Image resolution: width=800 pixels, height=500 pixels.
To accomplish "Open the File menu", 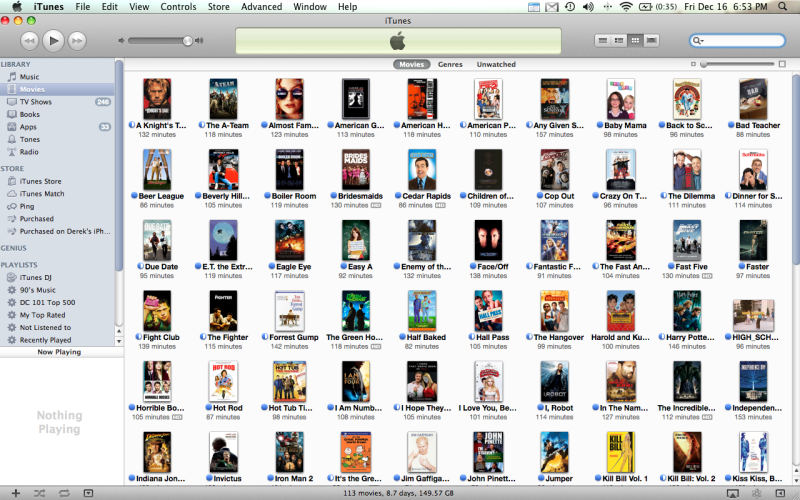I will click(83, 7).
